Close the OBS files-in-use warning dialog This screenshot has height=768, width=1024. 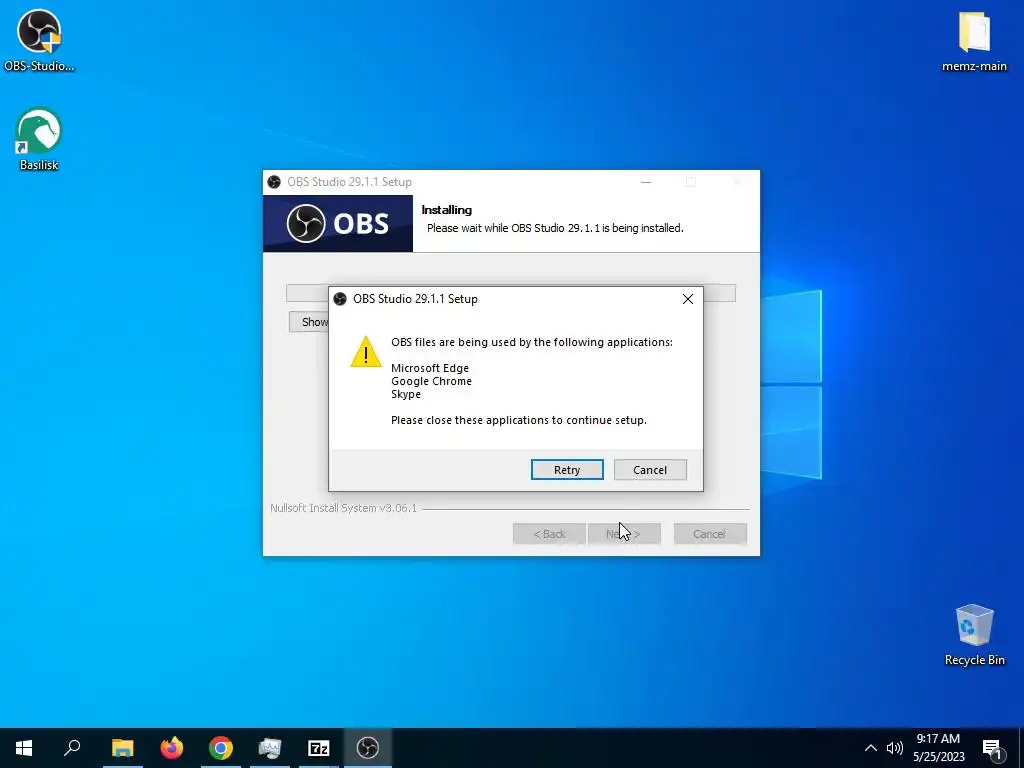[688, 299]
